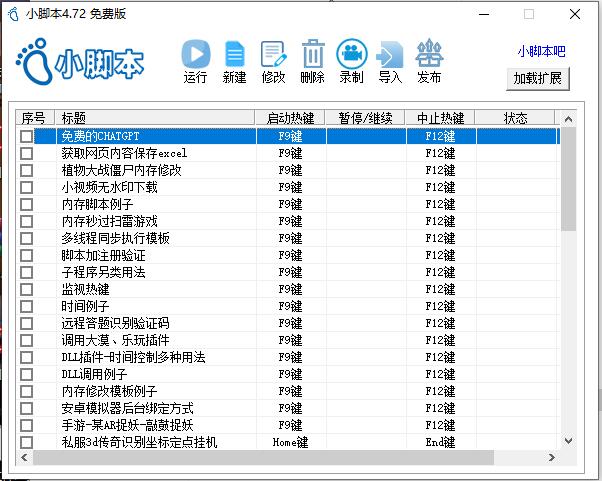The height and width of the screenshot is (481, 602).
Task: Start the 录制 (Record) camera icon
Action: [x=351, y=54]
